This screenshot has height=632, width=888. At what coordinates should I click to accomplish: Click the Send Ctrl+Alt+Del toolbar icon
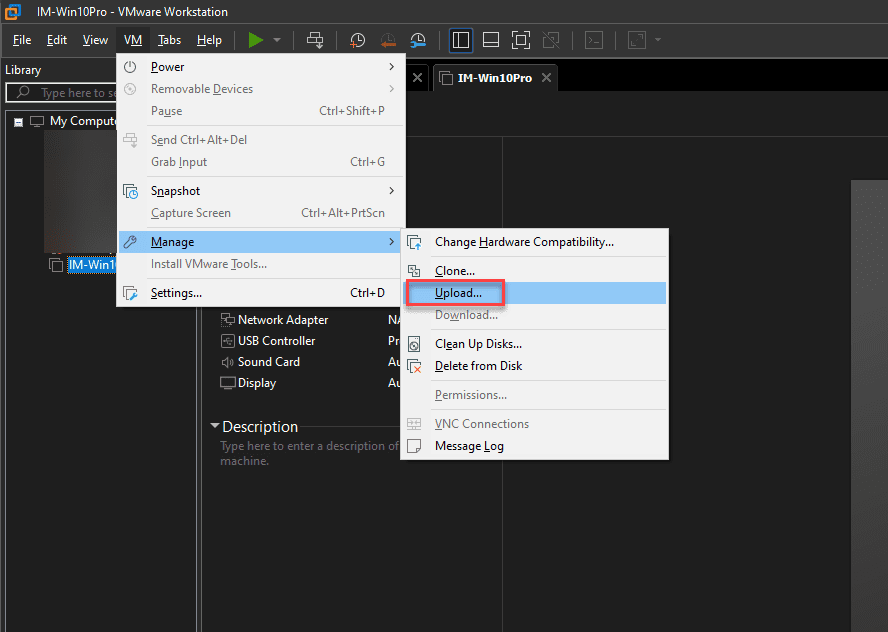click(315, 40)
